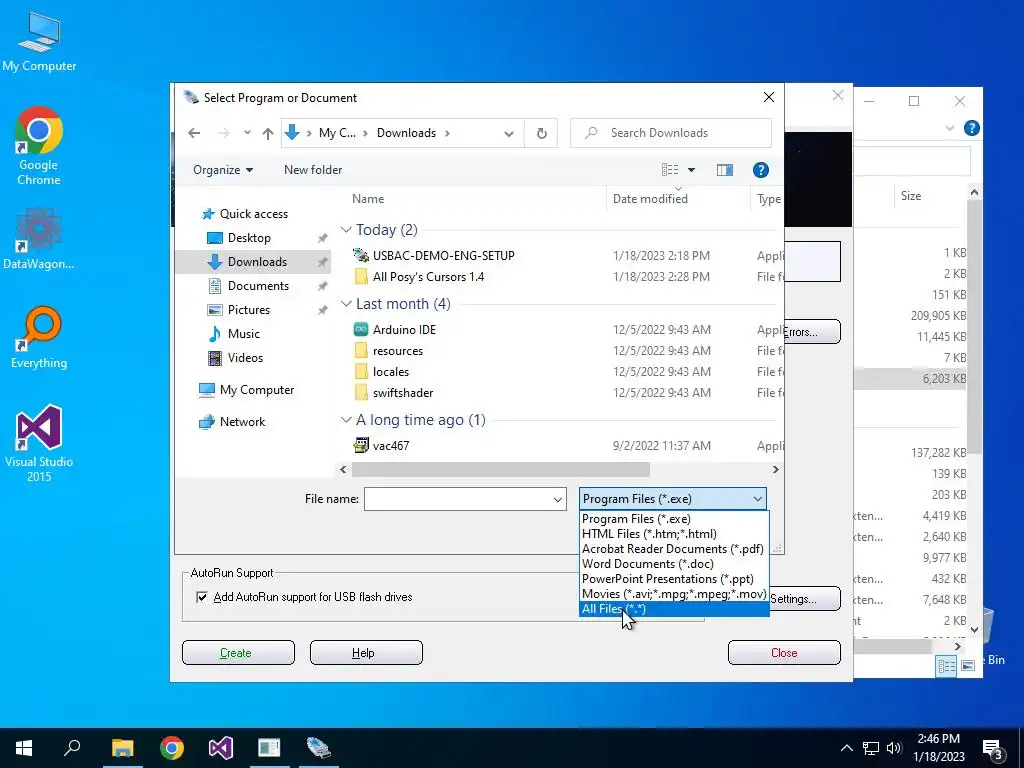Open File Explorer from the taskbar

122,748
